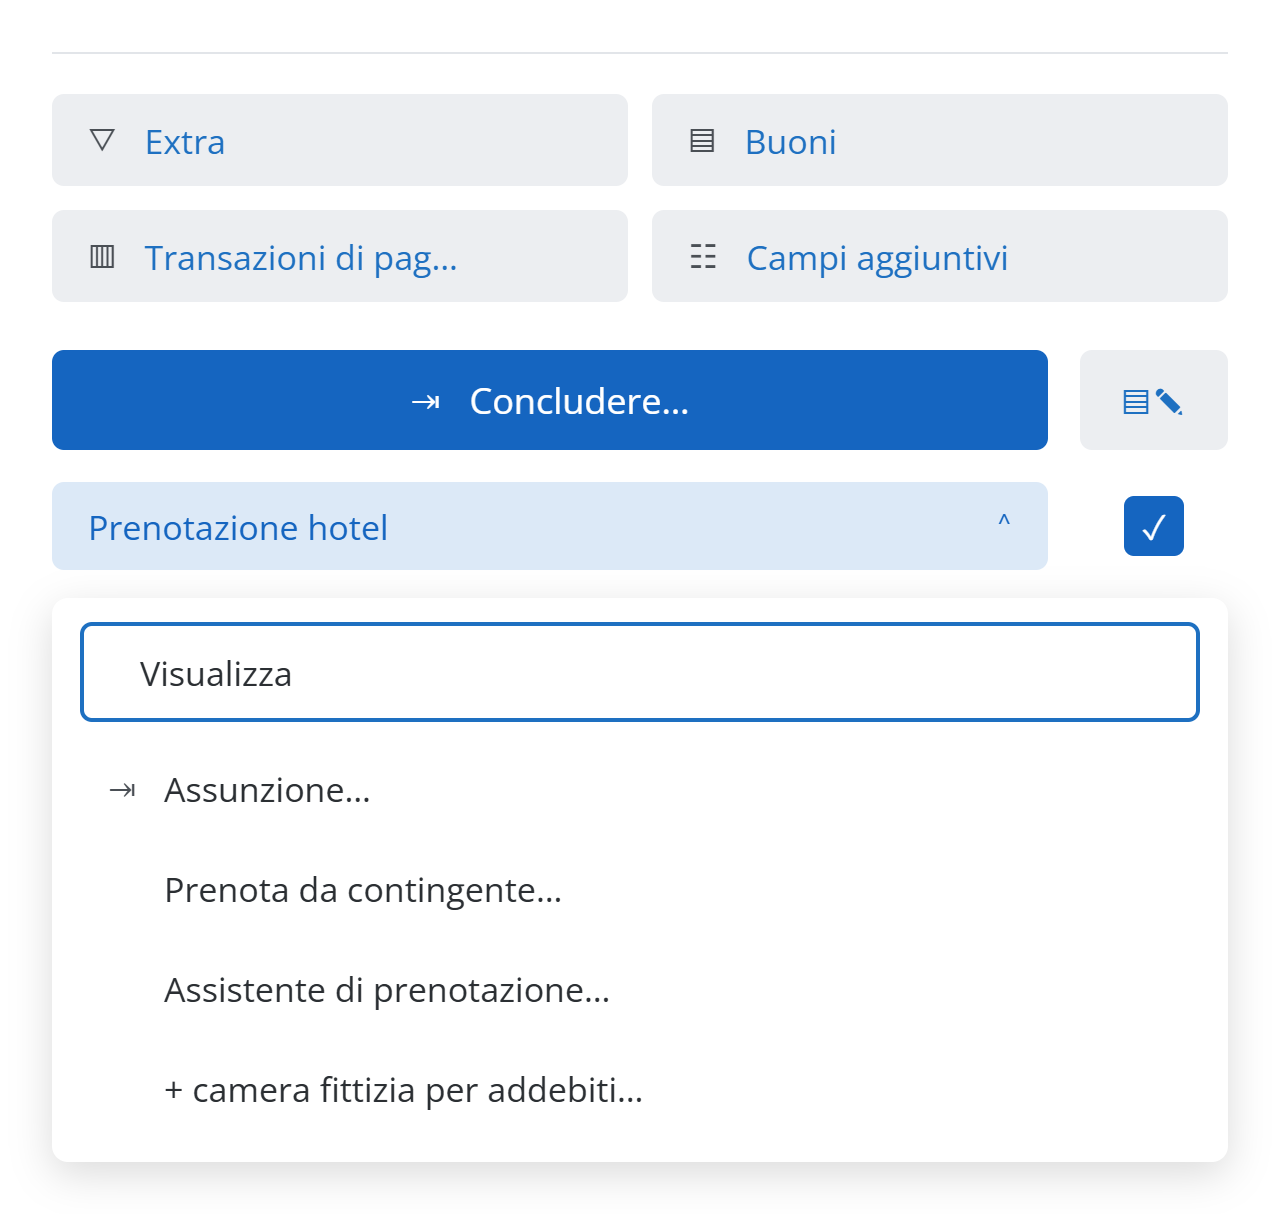
Task: Click the arrow icon next to Assunzione
Action: [122, 791]
